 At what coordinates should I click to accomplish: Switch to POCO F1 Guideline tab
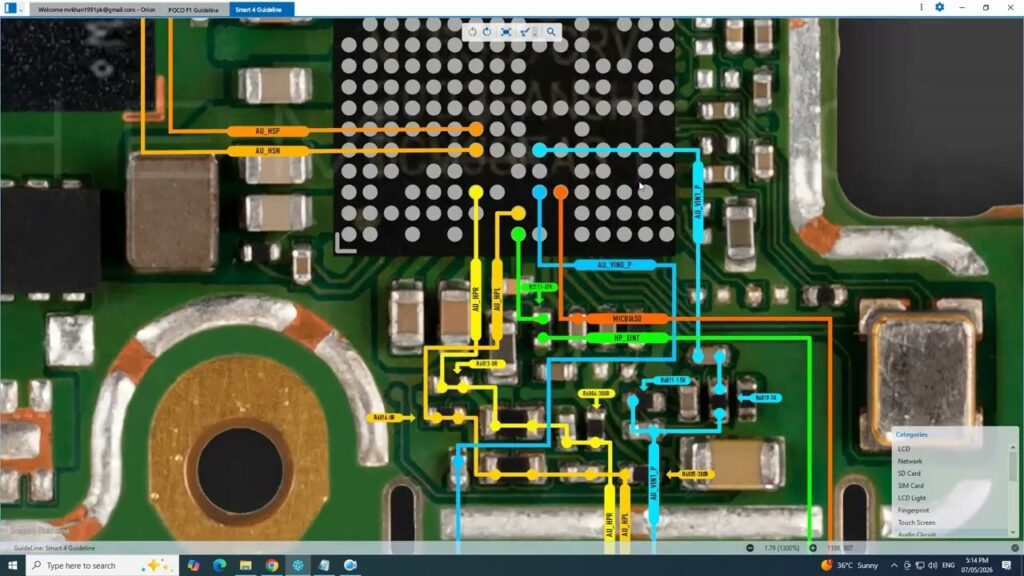tap(193, 10)
